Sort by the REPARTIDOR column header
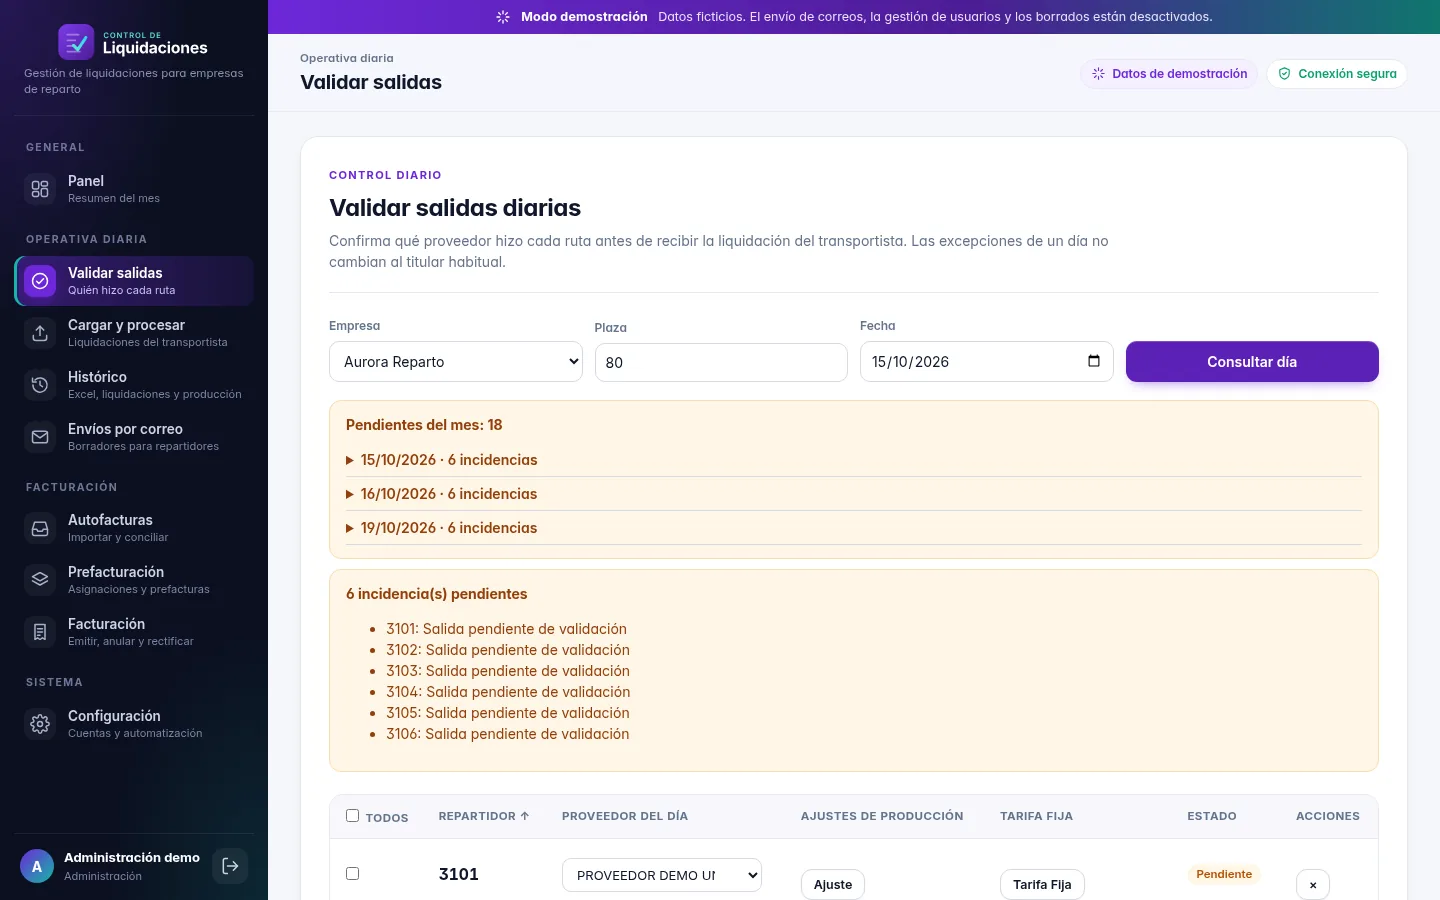This screenshot has height=900, width=1440. [484, 816]
